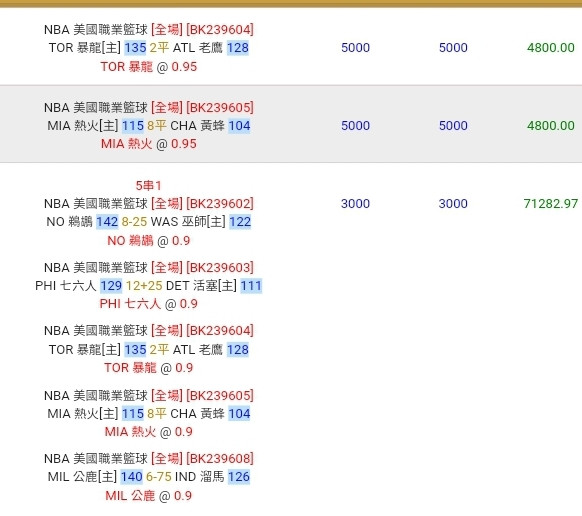Open game code BK239602
The height and width of the screenshot is (516, 582).
pyautogui.click(x=220, y=203)
